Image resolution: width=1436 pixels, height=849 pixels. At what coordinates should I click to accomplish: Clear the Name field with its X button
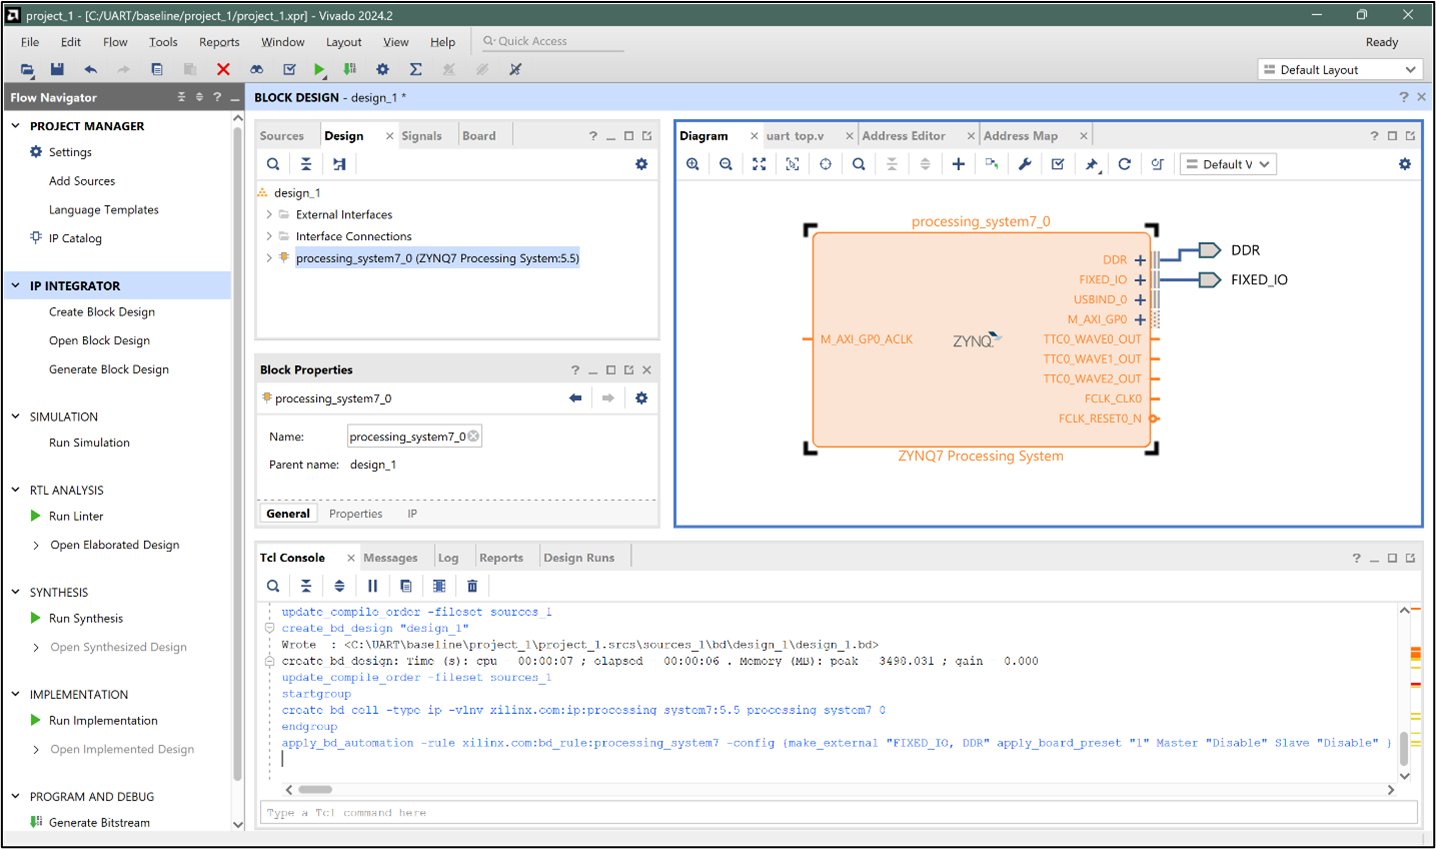click(473, 436)
